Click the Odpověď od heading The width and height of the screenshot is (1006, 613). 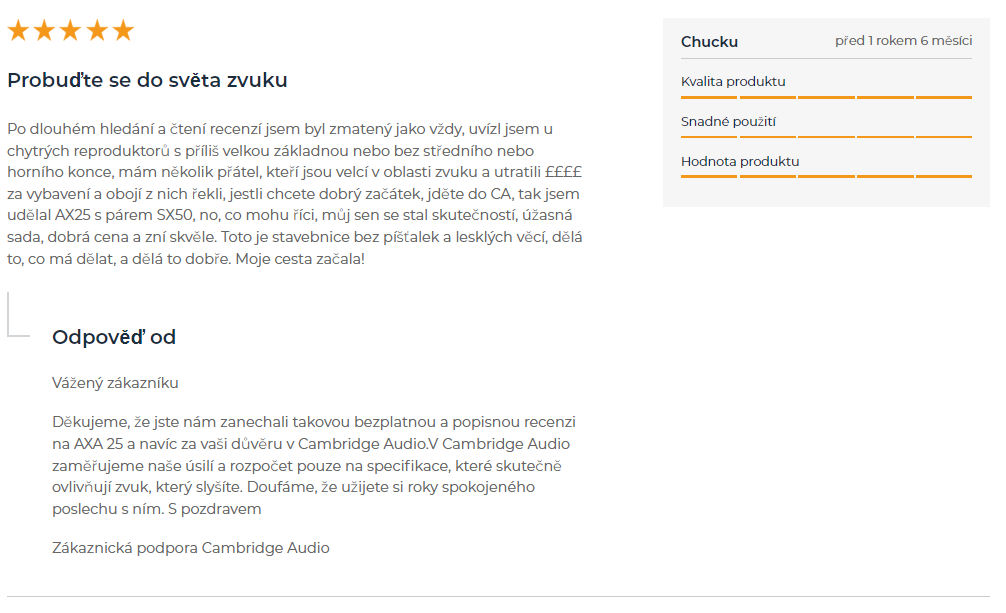pos(114,337)
